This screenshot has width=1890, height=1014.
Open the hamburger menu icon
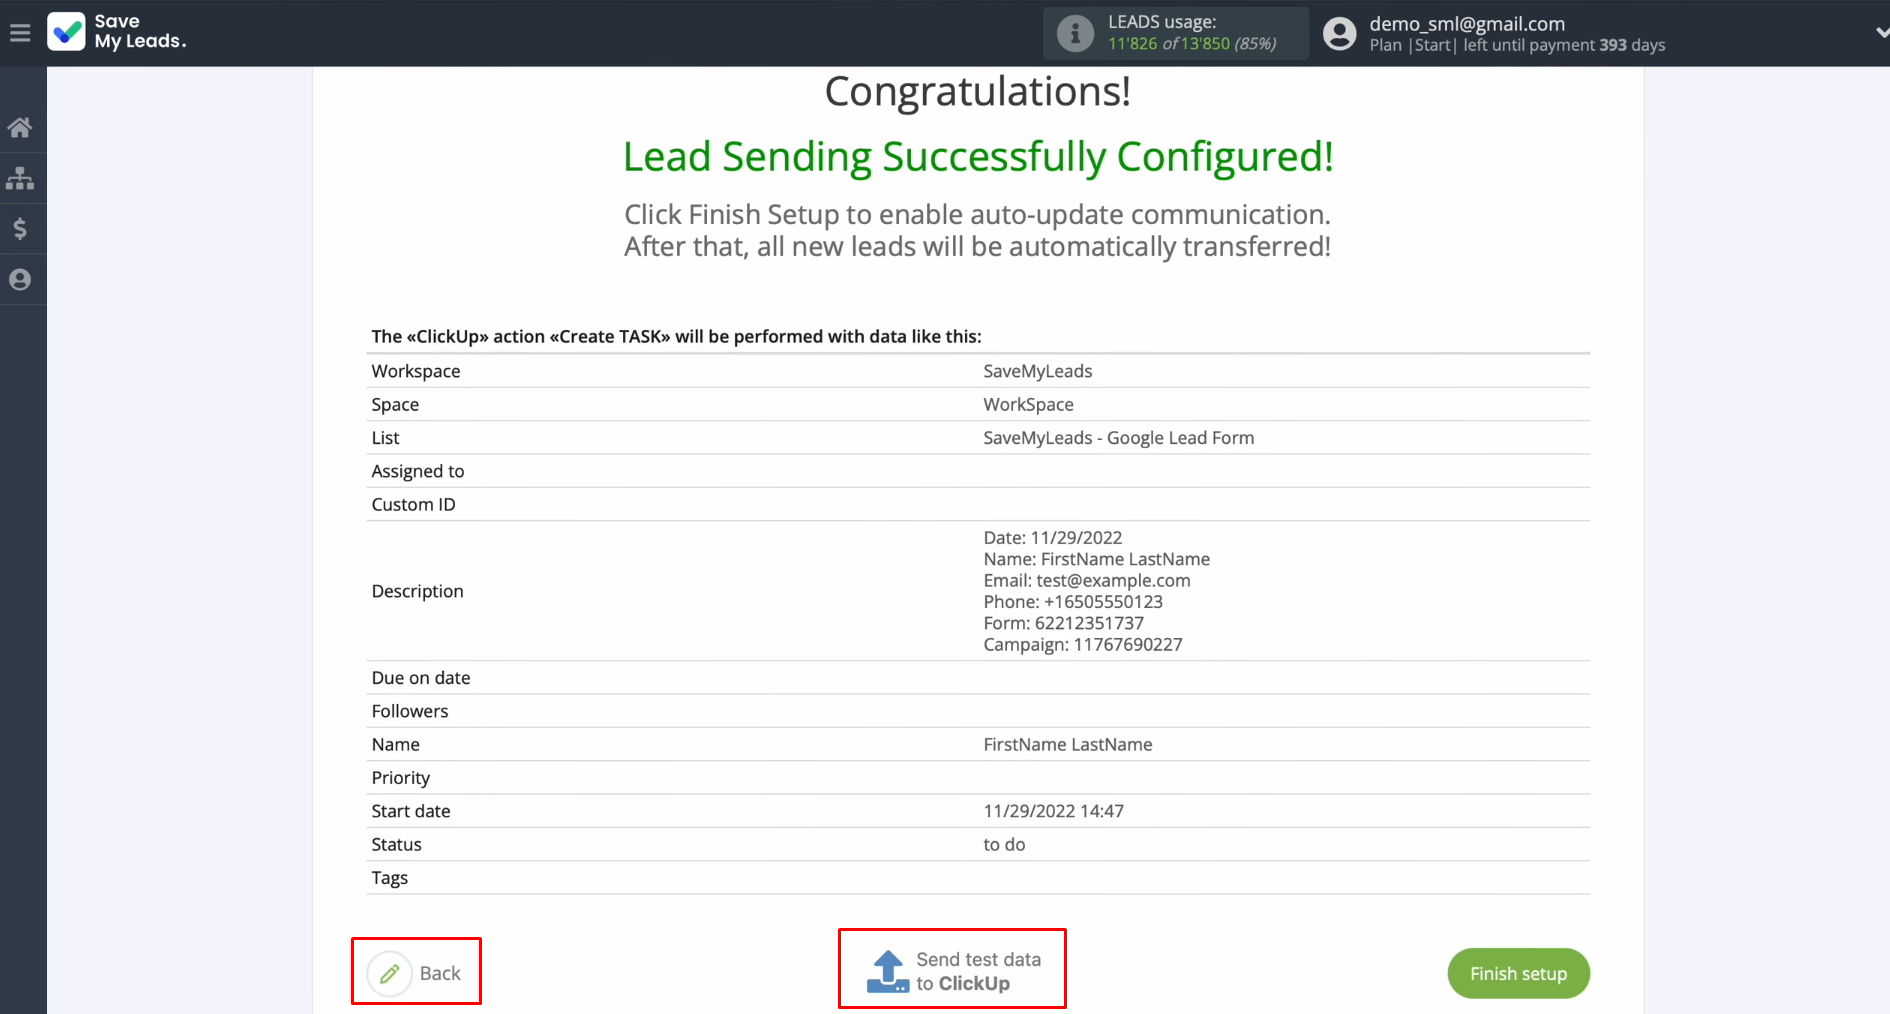[x=20, y=33]
